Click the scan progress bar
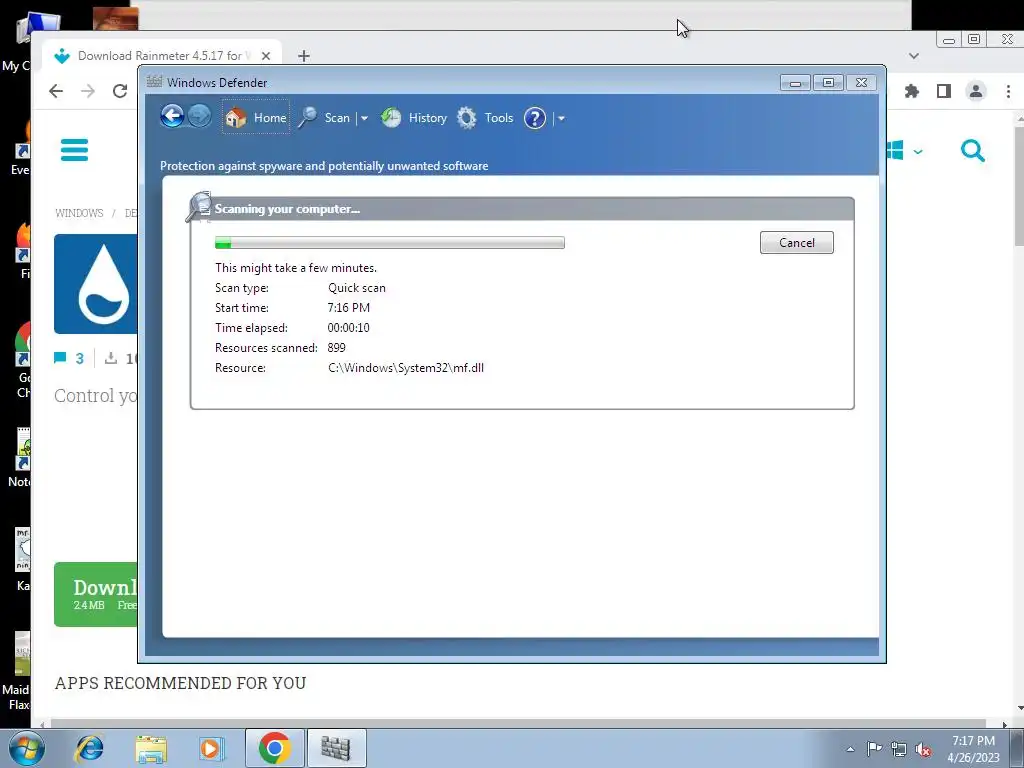 tap(390, 243)
